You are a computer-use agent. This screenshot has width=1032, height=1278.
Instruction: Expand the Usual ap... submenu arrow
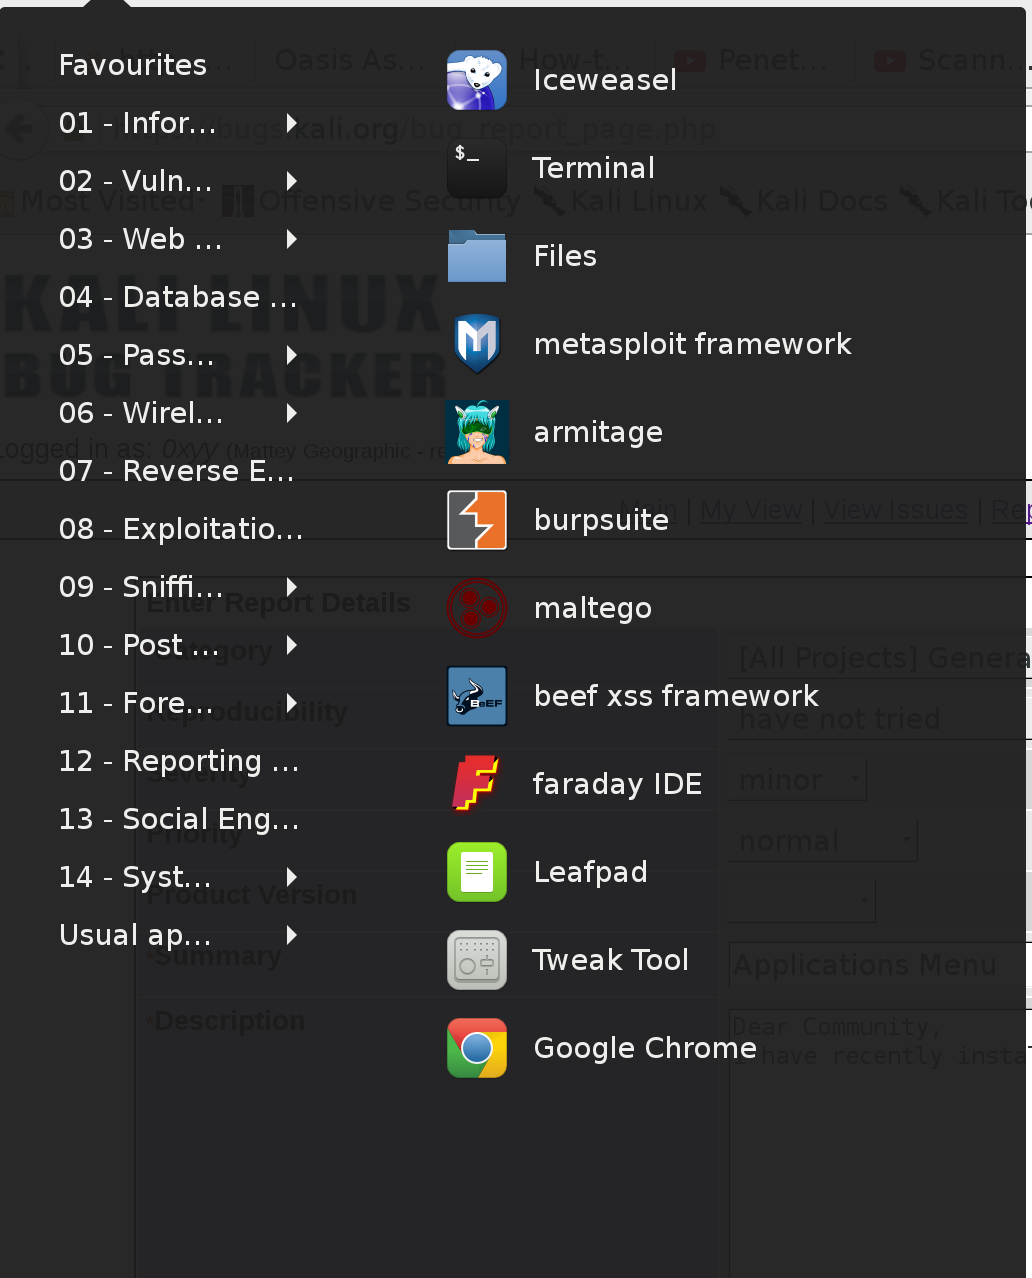click(x=292, y=935)
